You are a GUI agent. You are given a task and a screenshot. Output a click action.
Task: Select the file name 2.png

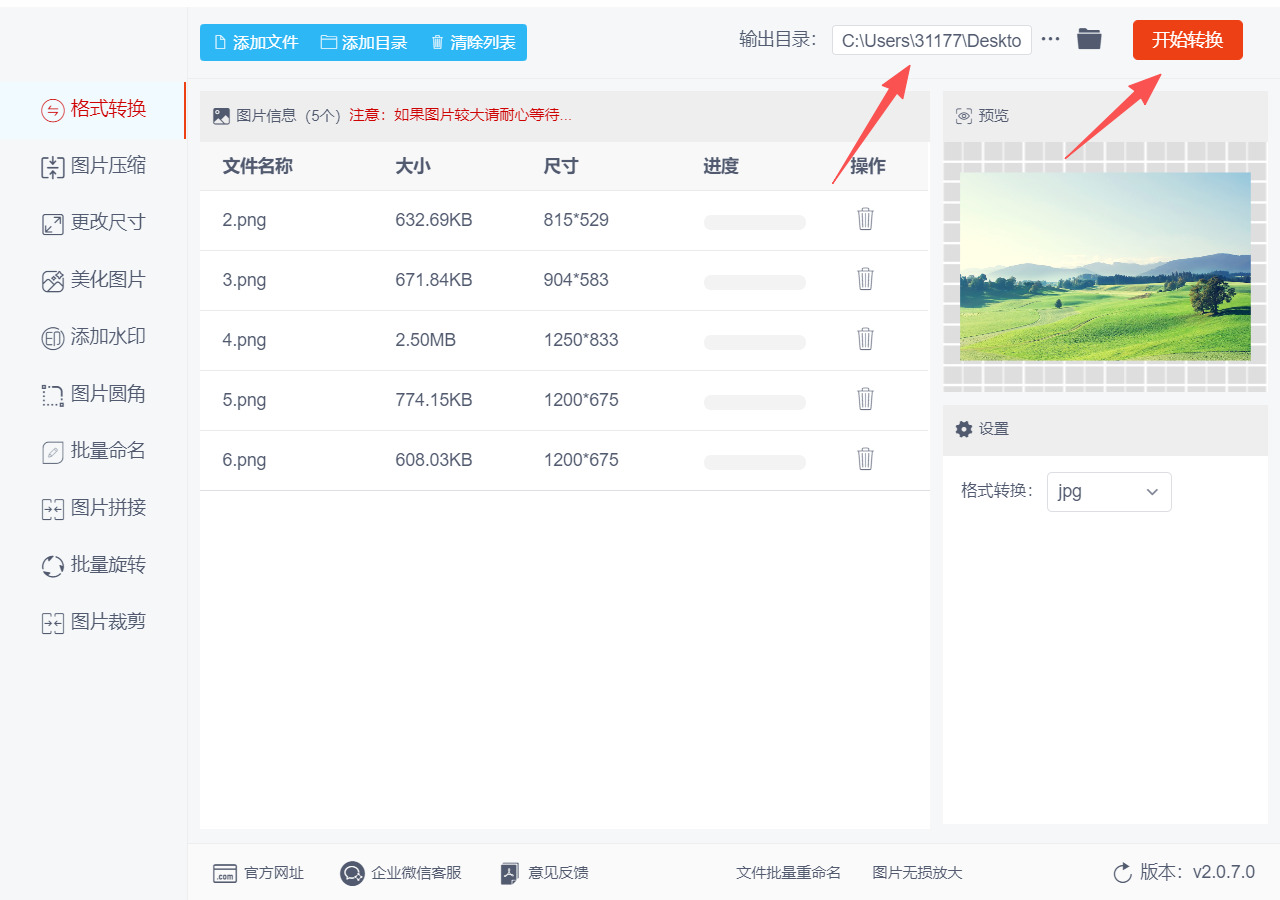pyautogui.click(x=244, y=220)
